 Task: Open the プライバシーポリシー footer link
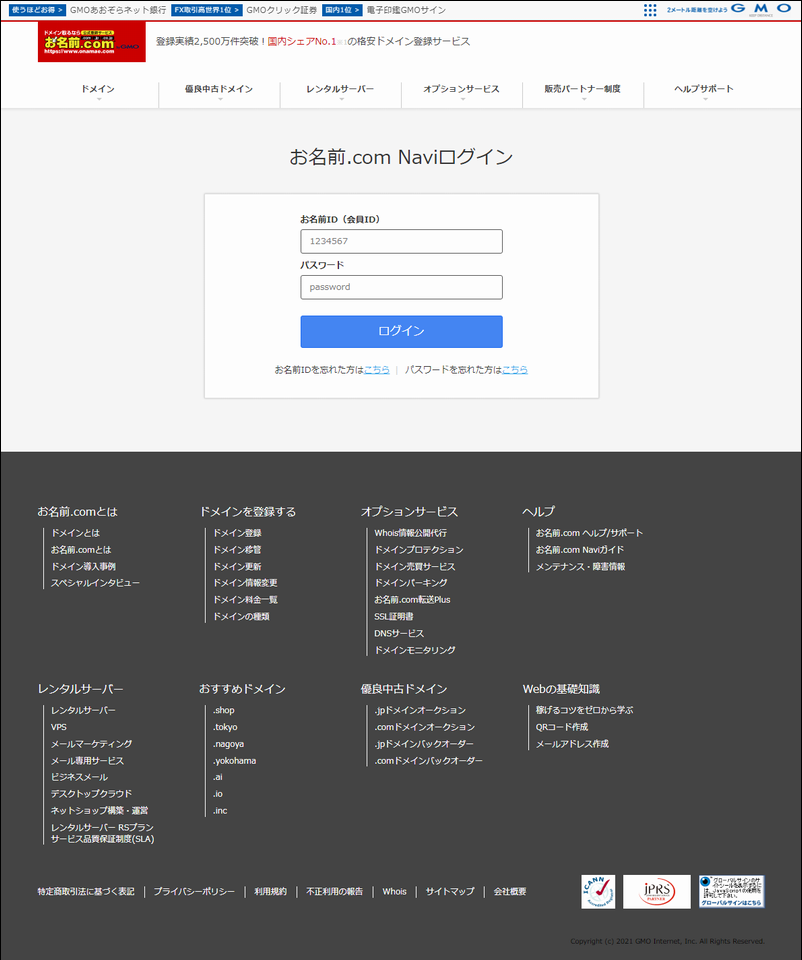pyautogui.click(x=194, y=891)
